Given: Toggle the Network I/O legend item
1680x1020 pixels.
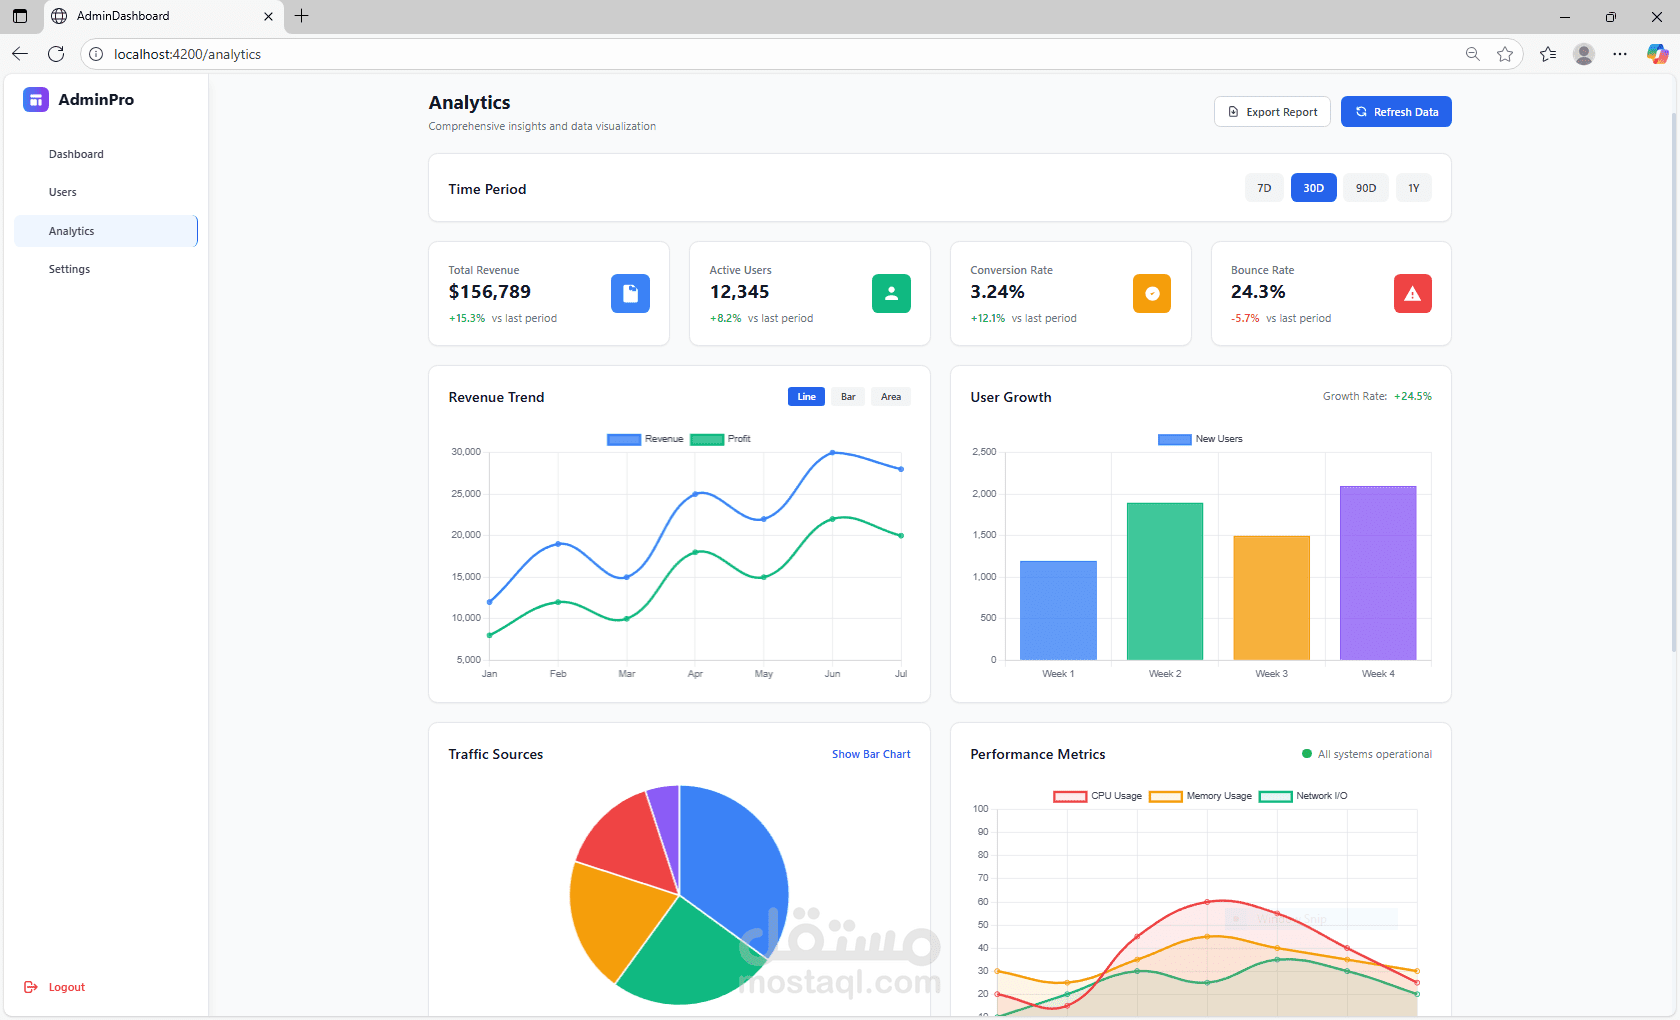Looking at the screenshot, I should click(1303, 796).
